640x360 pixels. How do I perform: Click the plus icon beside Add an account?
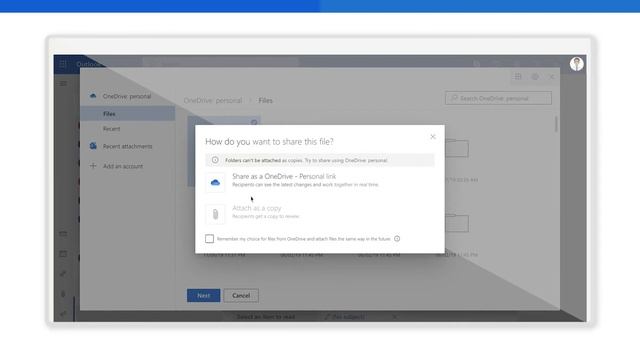(x=93, y=166)
